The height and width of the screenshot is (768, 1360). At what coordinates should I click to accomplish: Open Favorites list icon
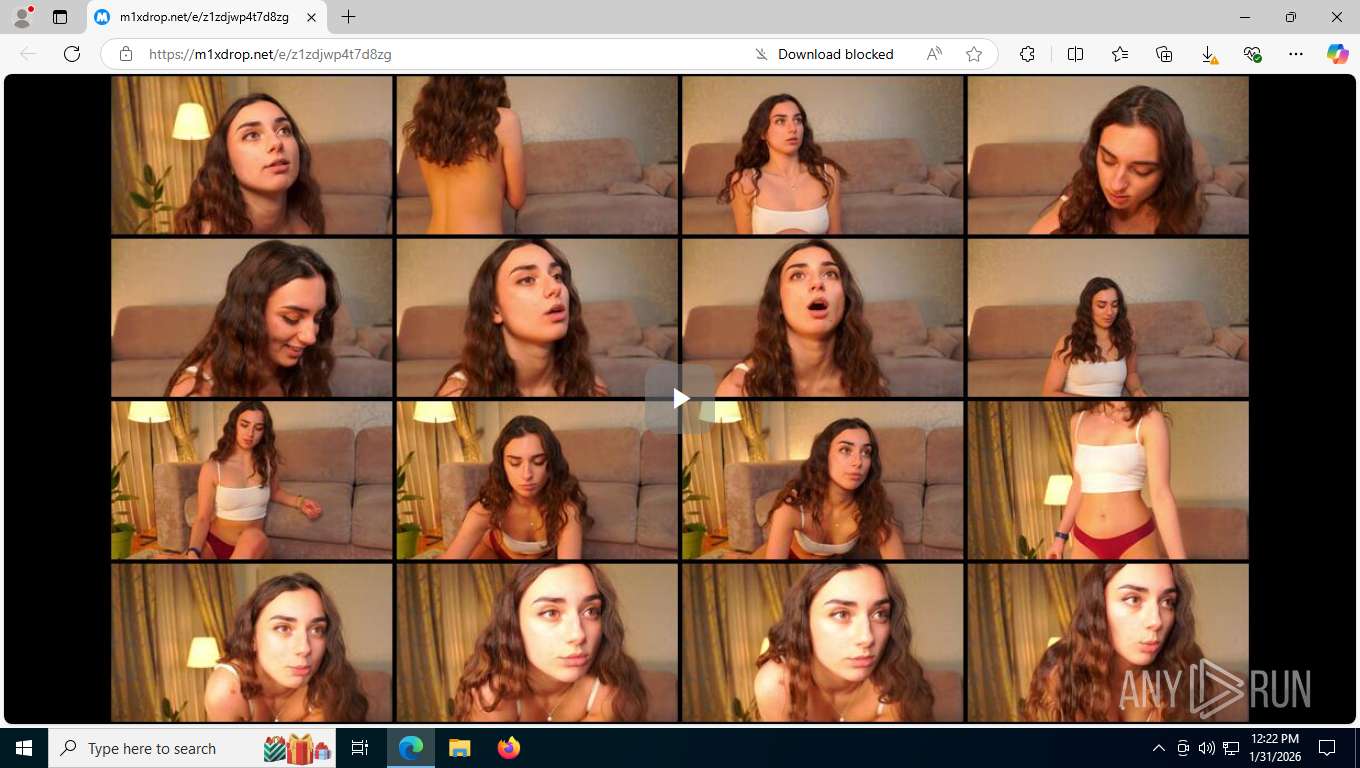[1120, 54]
